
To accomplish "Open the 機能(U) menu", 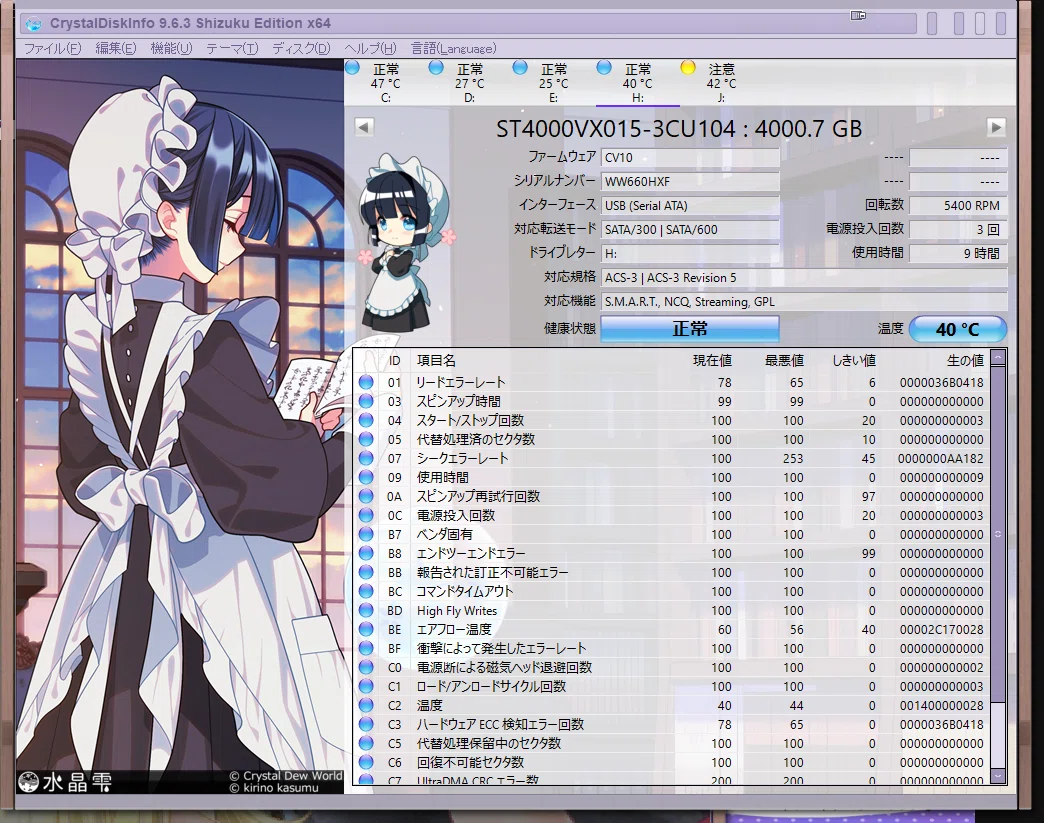I will (x=171, y=49).
